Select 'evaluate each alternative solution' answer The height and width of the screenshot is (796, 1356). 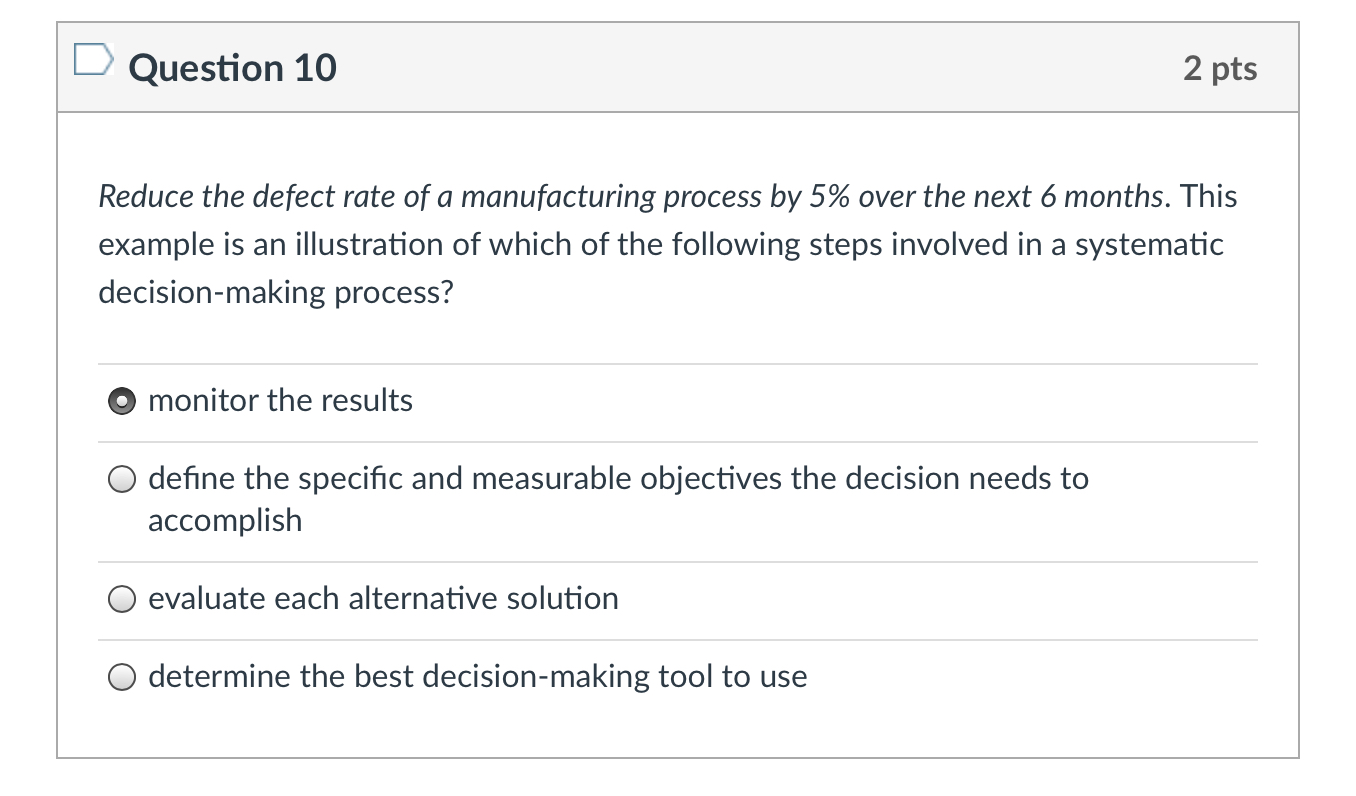pos(121,599)
